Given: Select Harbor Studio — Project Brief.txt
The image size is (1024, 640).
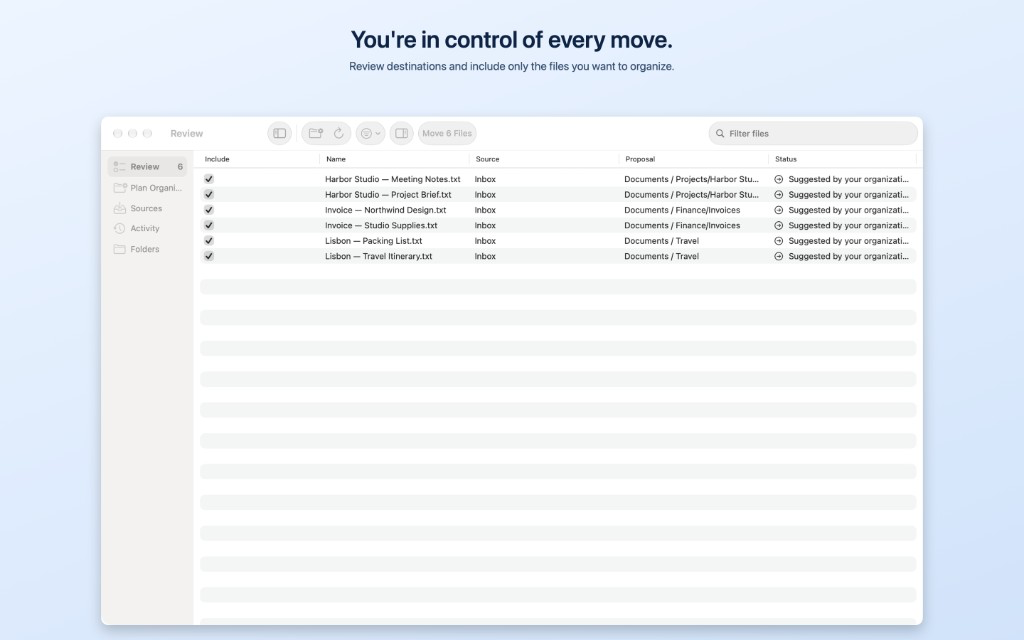Looking at the screenshot, I should [388, 195].
